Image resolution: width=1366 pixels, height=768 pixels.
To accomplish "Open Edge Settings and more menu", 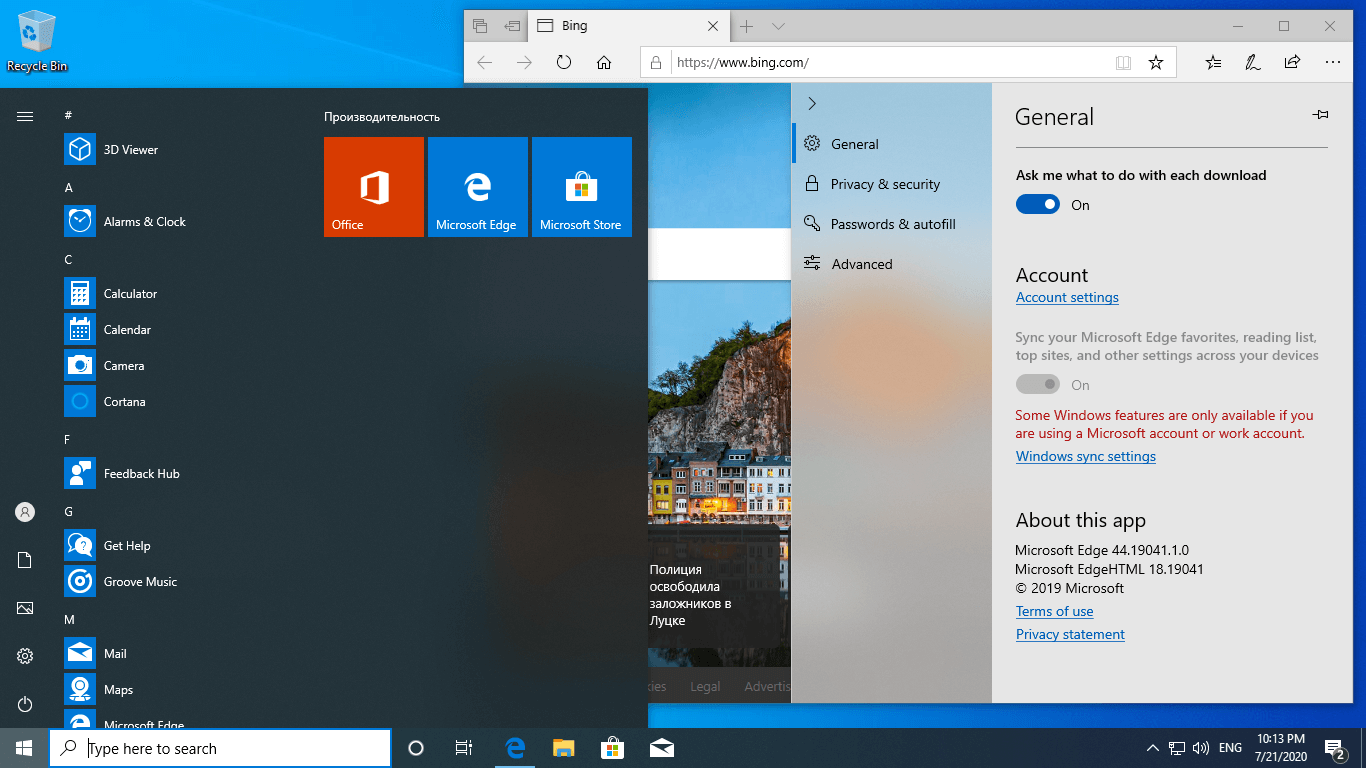I will pos(1332,62).
